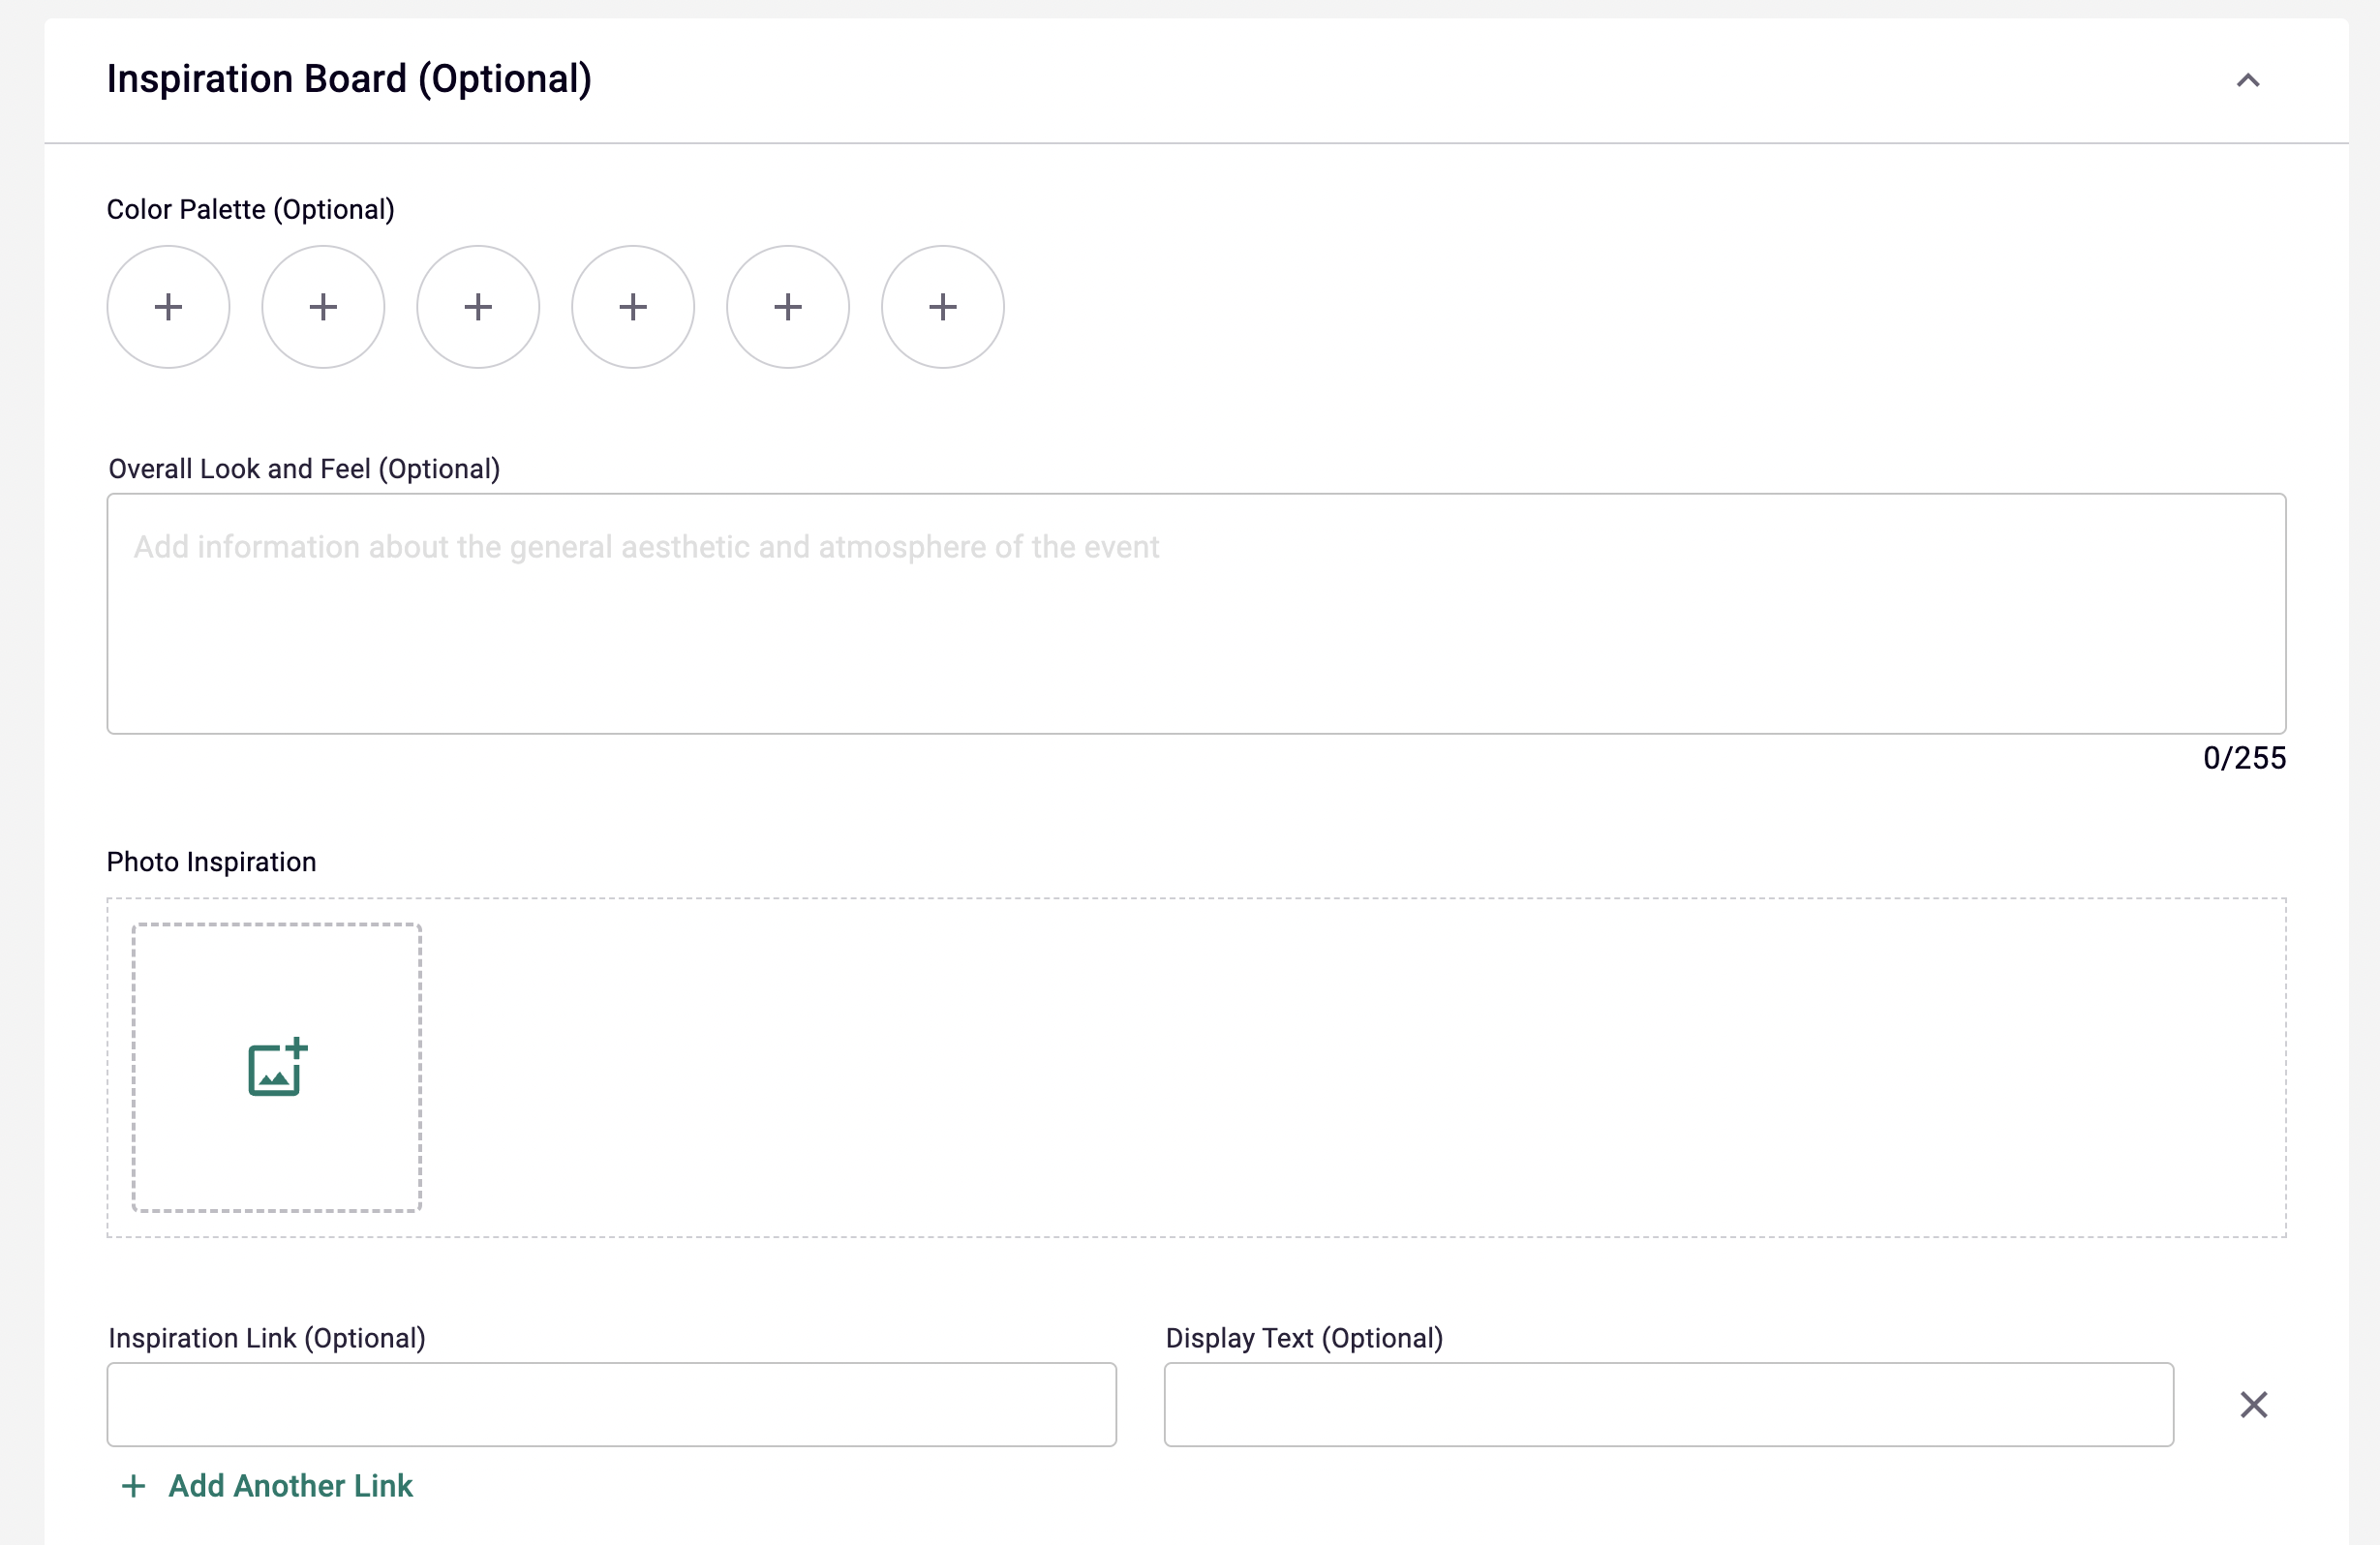Collapse the Inspiration Board section
Image resolution: width=2380 pixels, height=1545 pixels.
coord(2247,80)
